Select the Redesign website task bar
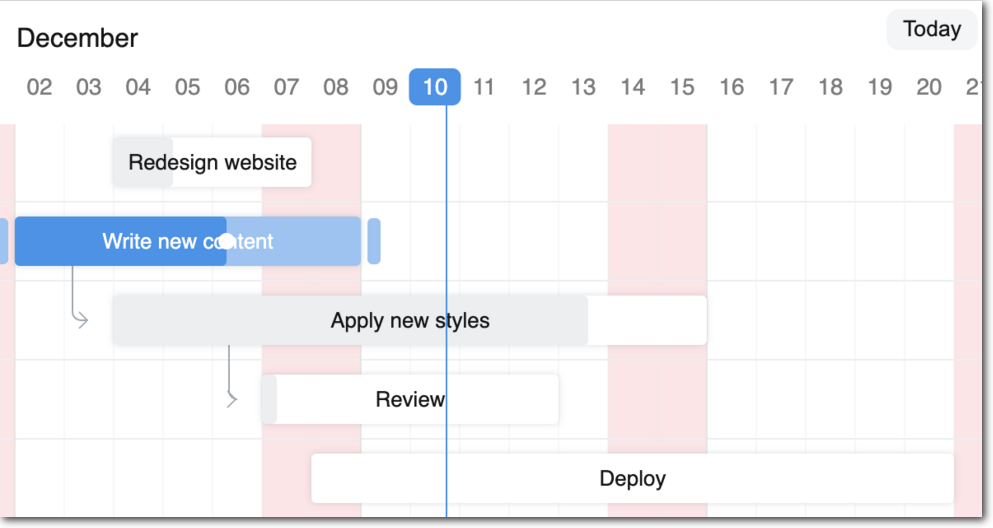 (212, 162)
